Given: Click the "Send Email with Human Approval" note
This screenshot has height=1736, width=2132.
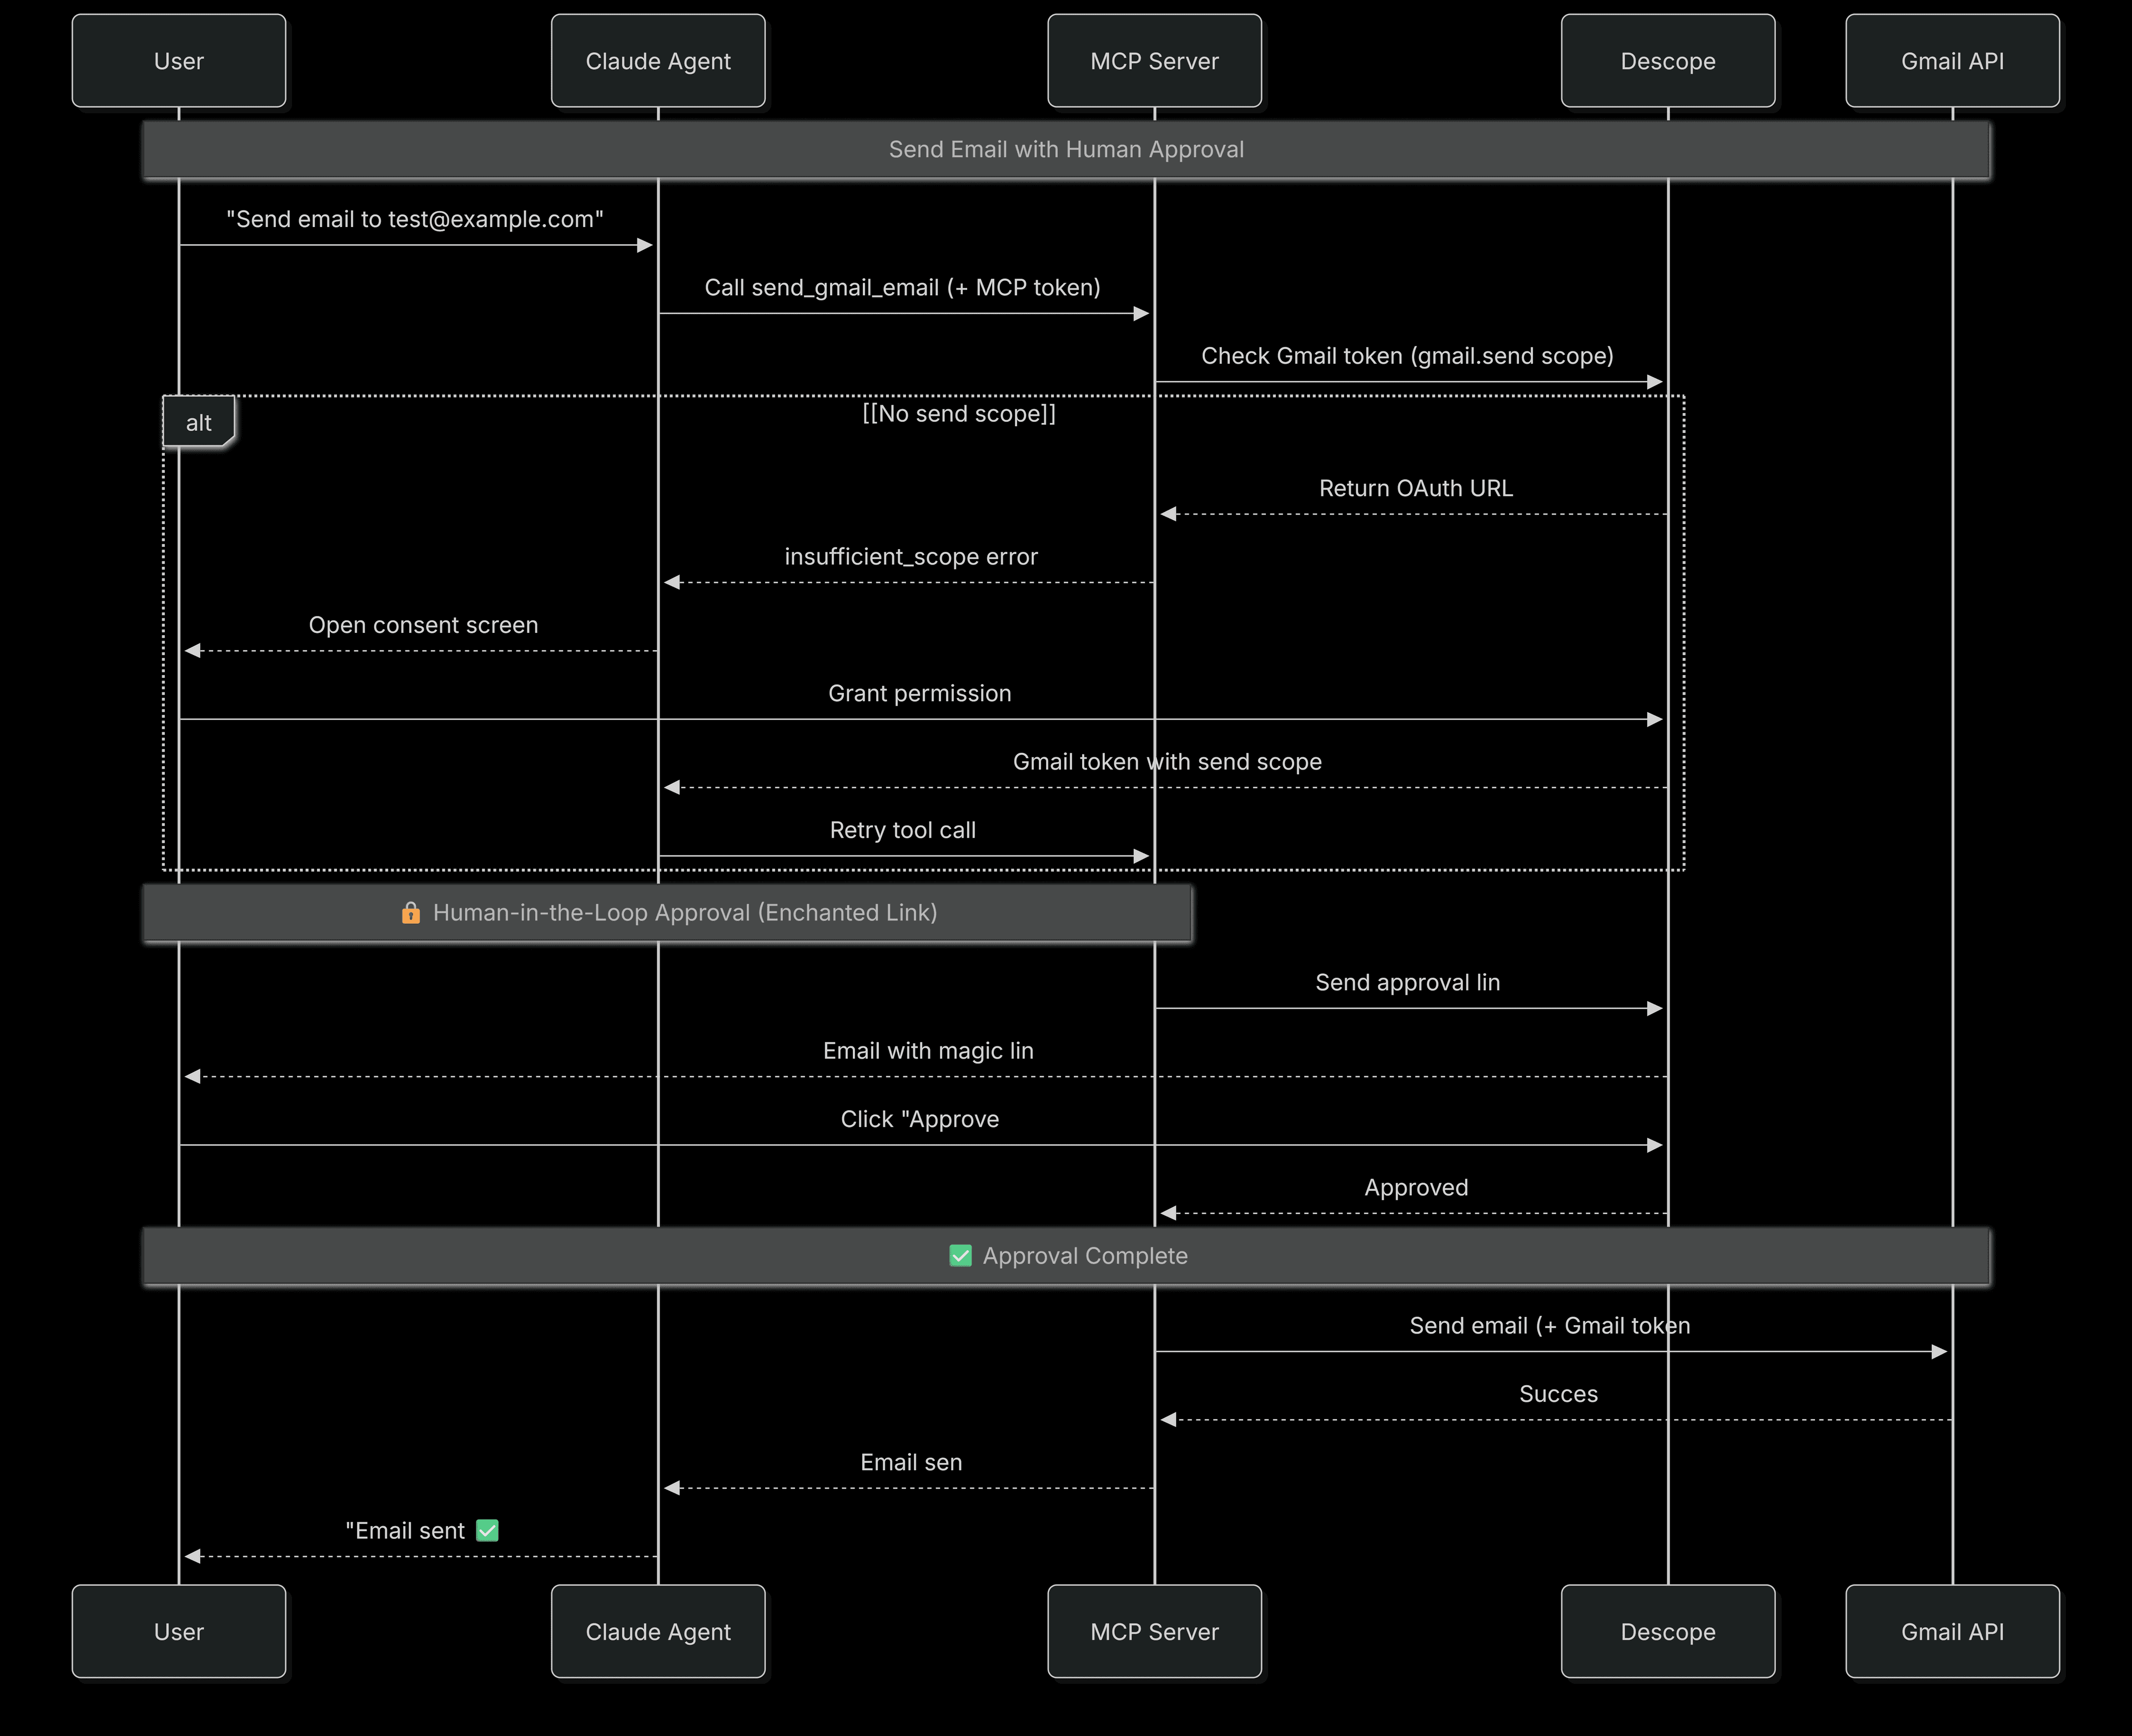Looking at the screenshot, I should tap(1066, 150).
